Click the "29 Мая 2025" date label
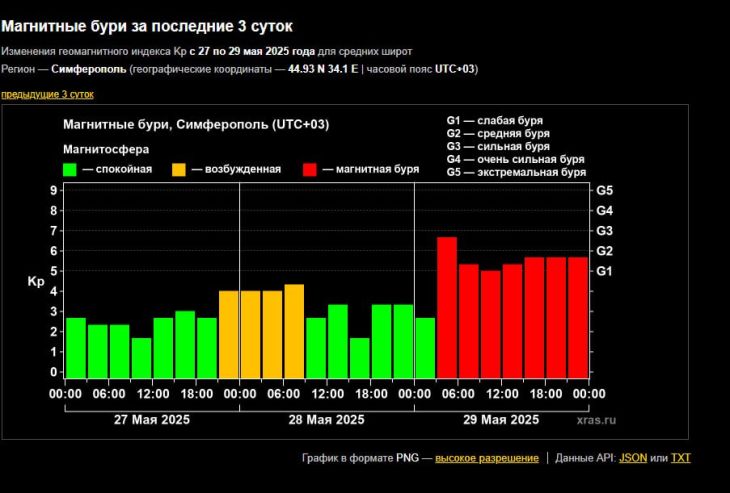730x493 pixels. point(501,419)
